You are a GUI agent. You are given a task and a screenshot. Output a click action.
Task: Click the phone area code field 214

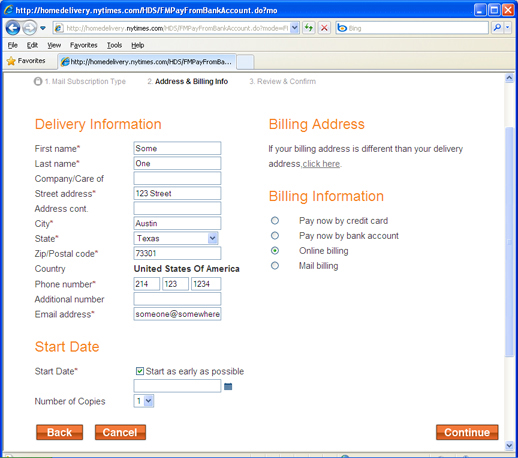(147, 284)
